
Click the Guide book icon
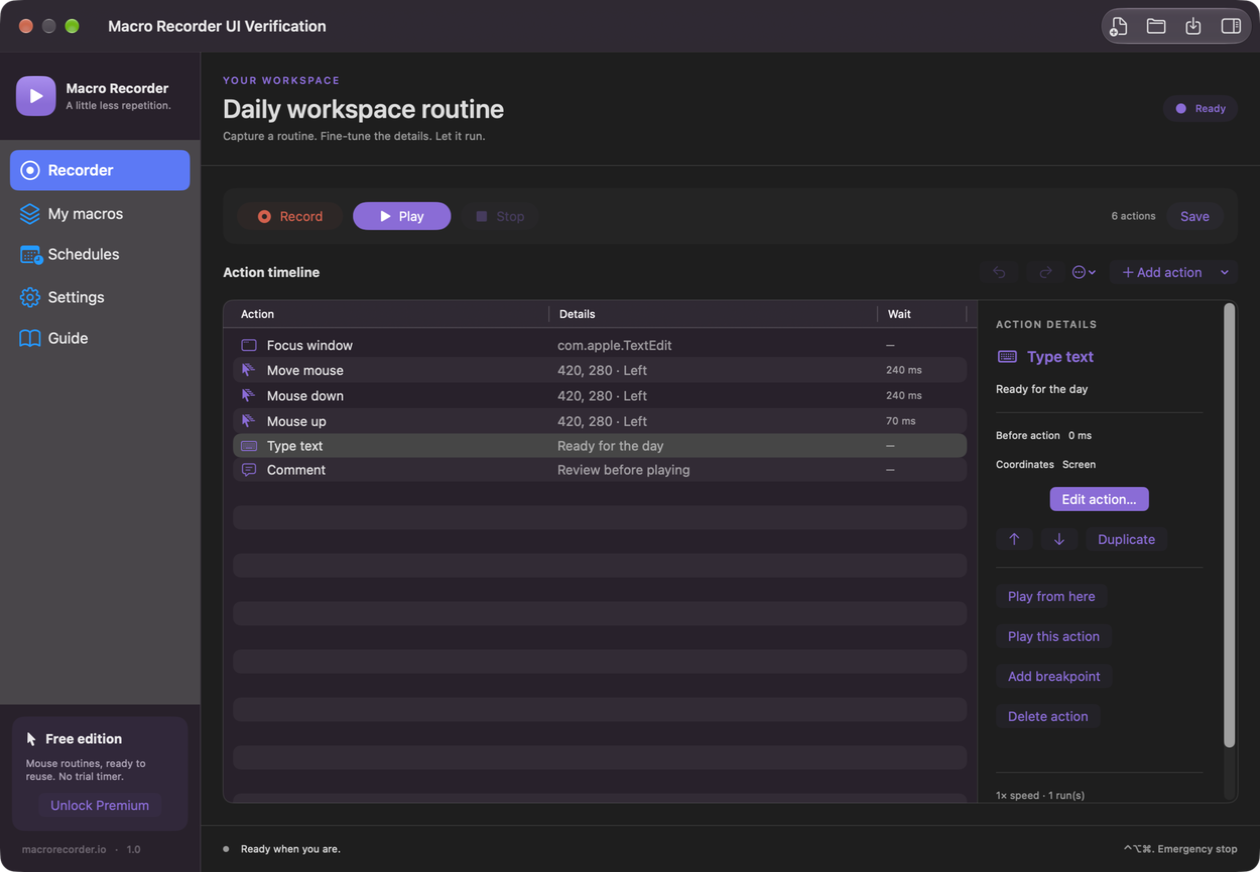(x=30, y=338)
